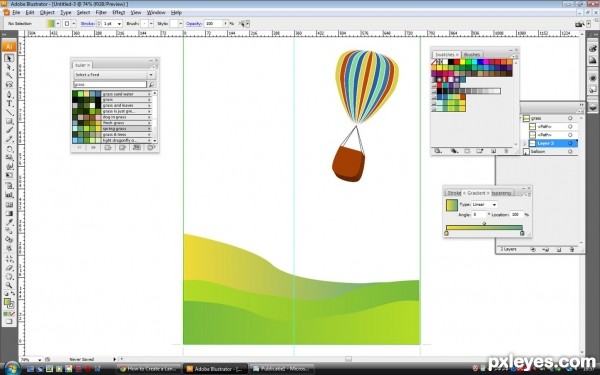Open the Select a Feed dropdown

(114, 75)
